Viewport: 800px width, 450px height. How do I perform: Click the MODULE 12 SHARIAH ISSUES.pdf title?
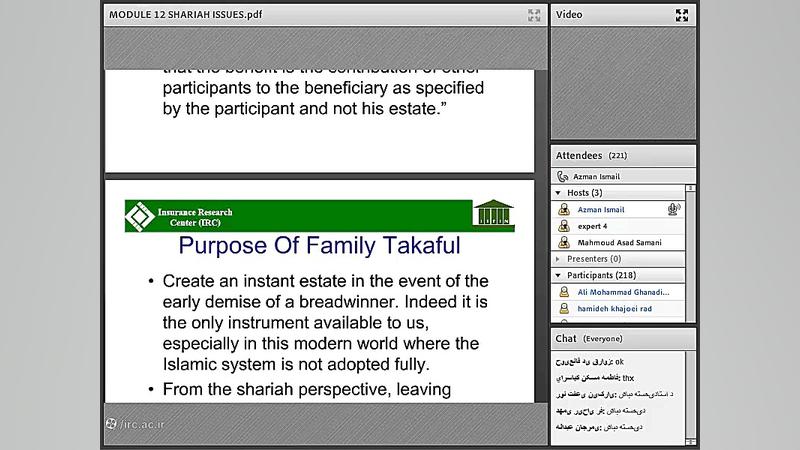click(186, 15)
